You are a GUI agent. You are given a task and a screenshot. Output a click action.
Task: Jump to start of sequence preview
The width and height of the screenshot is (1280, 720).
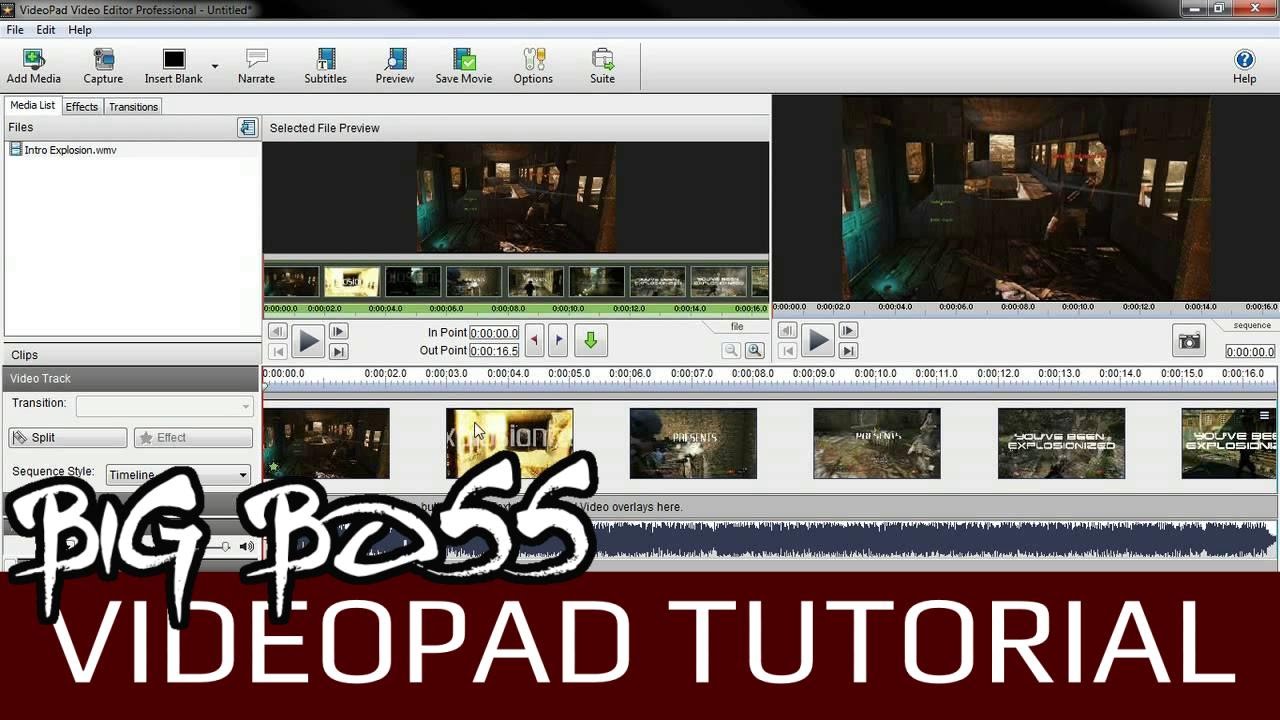pyautogui.click(x=788, y=350)
